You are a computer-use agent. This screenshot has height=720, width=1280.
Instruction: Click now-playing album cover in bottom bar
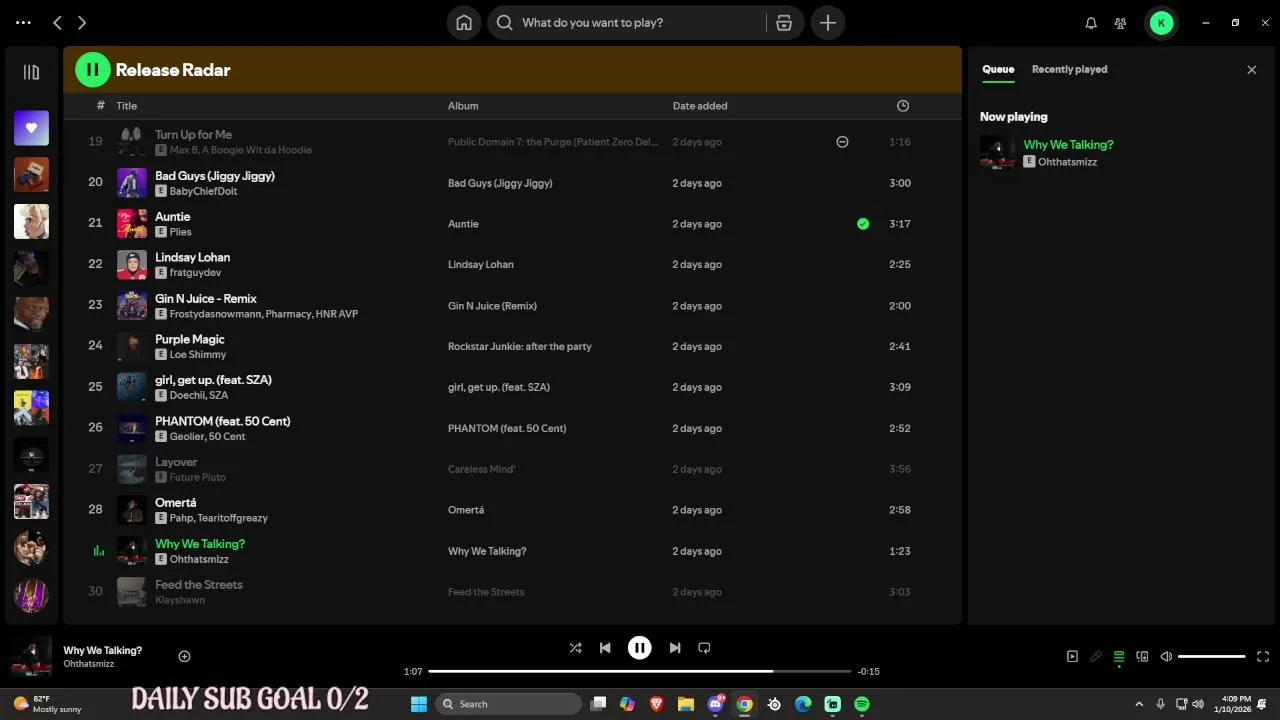tap(31, 657)
